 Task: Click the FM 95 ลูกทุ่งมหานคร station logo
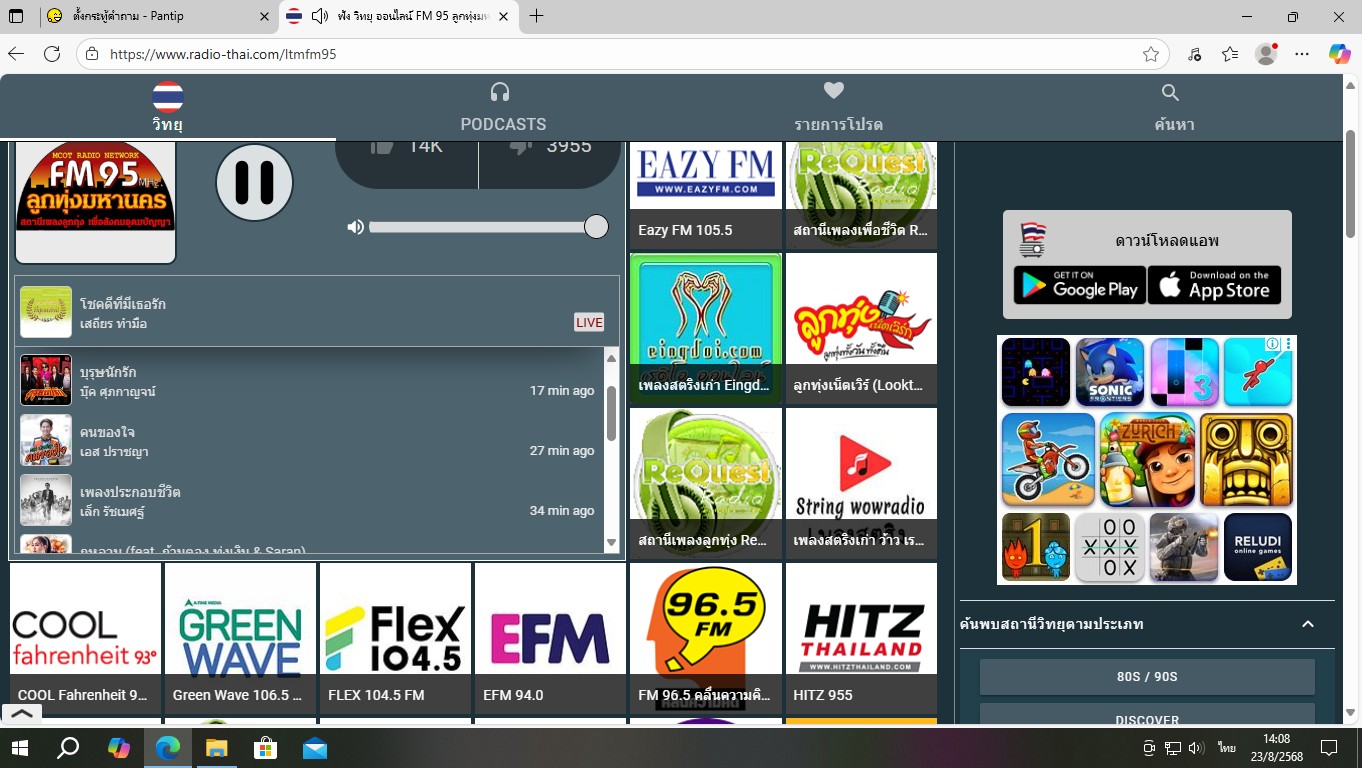click(96, 202)
